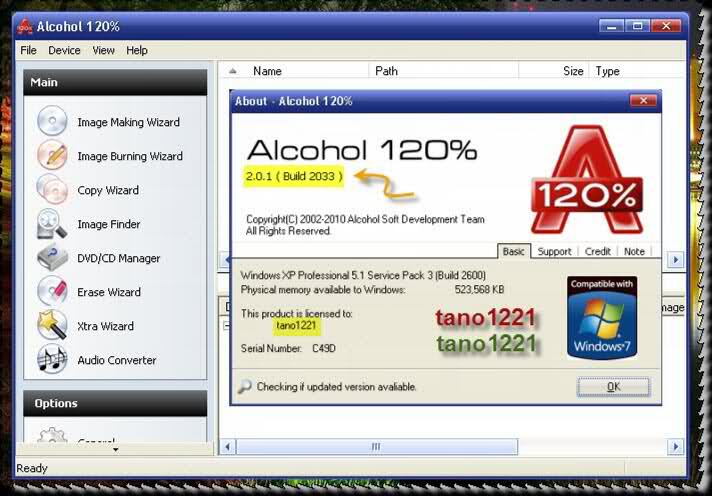712x496 pixels.
Task: Collapse the Main panel header
Action: tap(115, 82)
